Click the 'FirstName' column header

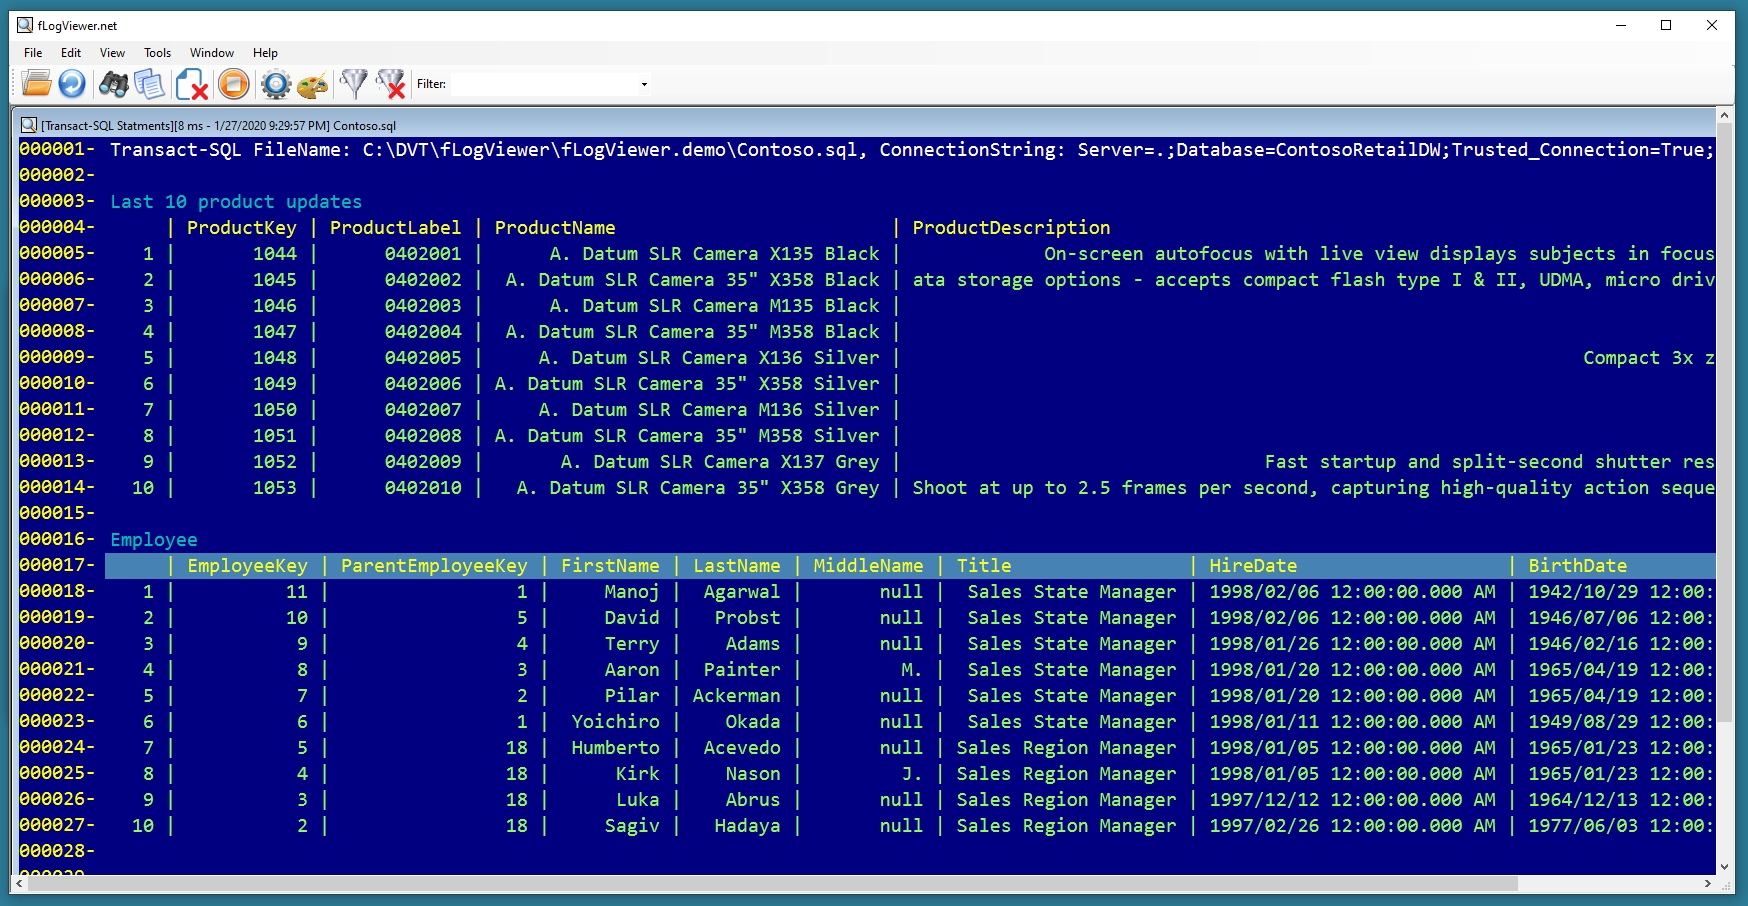[610, 566]
